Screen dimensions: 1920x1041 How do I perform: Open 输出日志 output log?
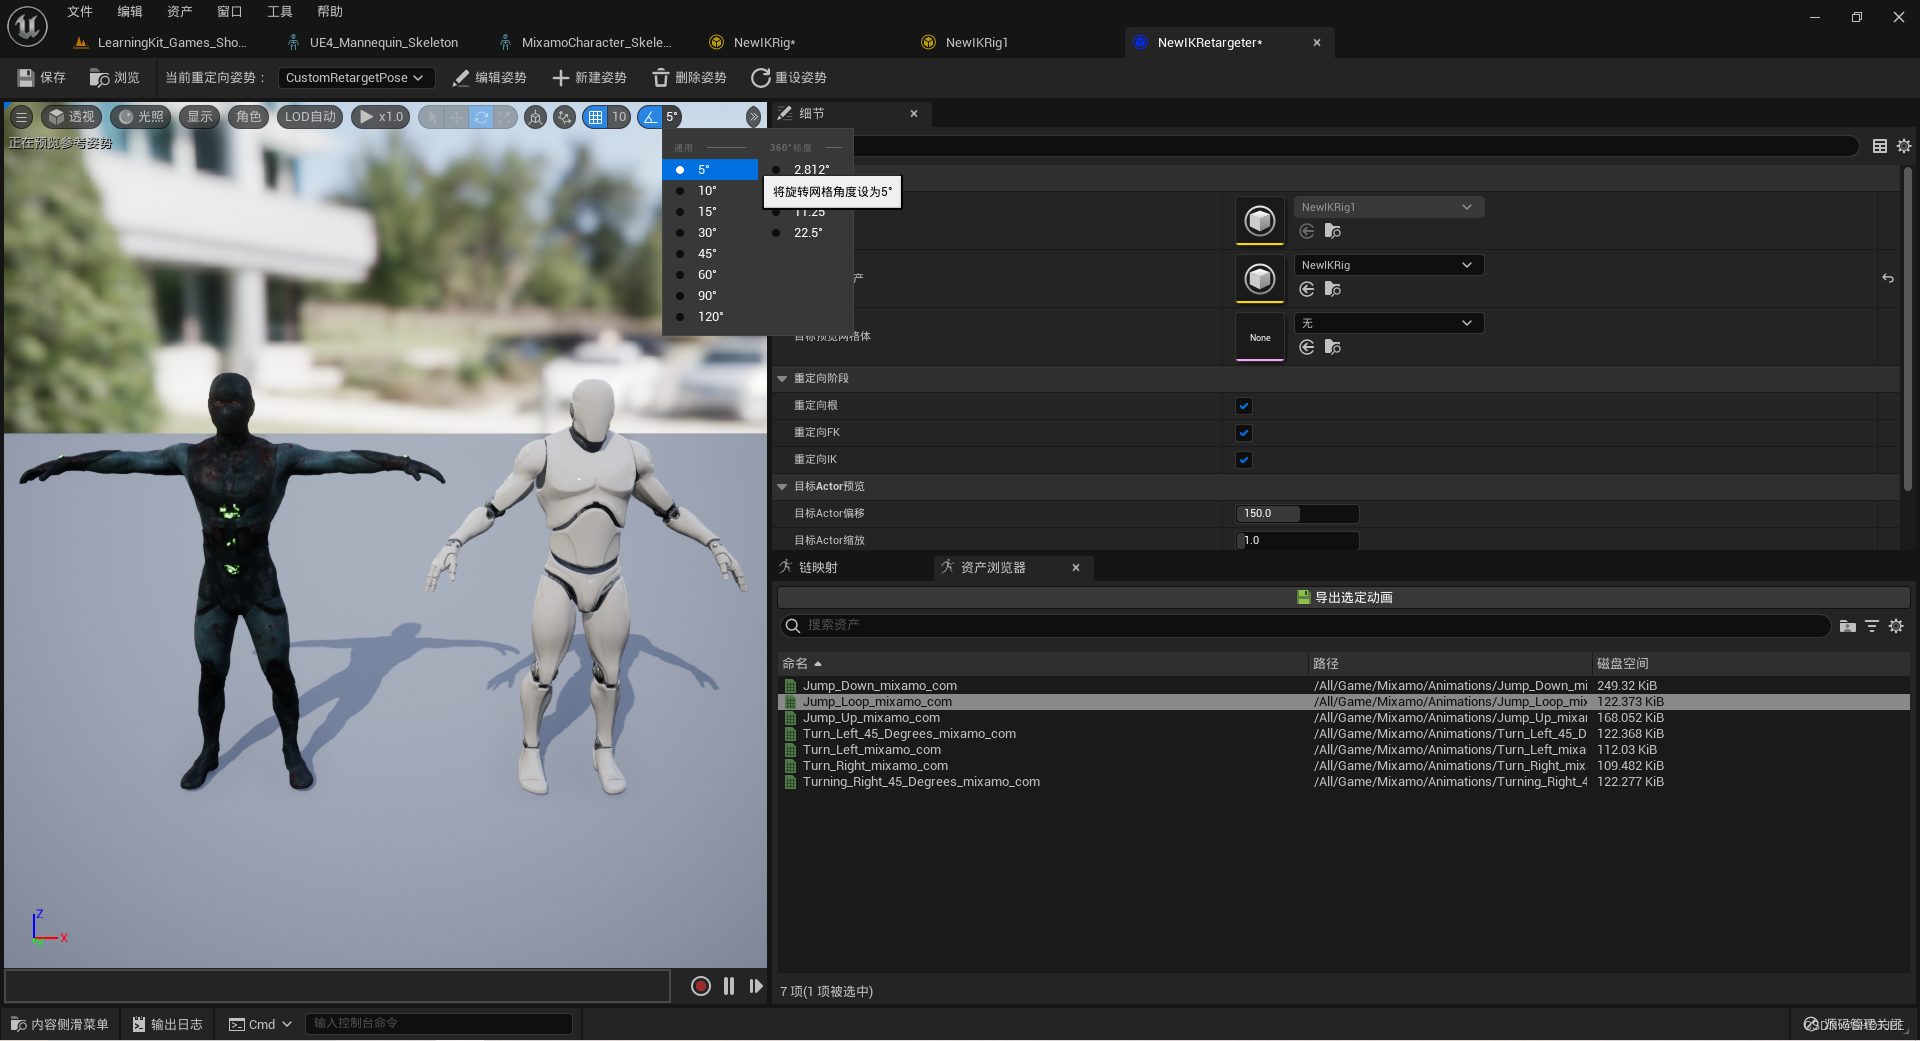click(x=168, y=1024)
